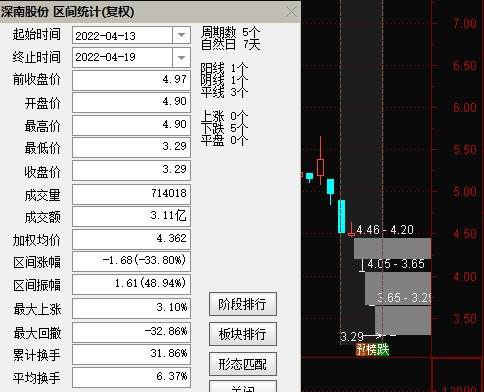Click the 成交量 field showing 714018

click(x=131, y=194)
